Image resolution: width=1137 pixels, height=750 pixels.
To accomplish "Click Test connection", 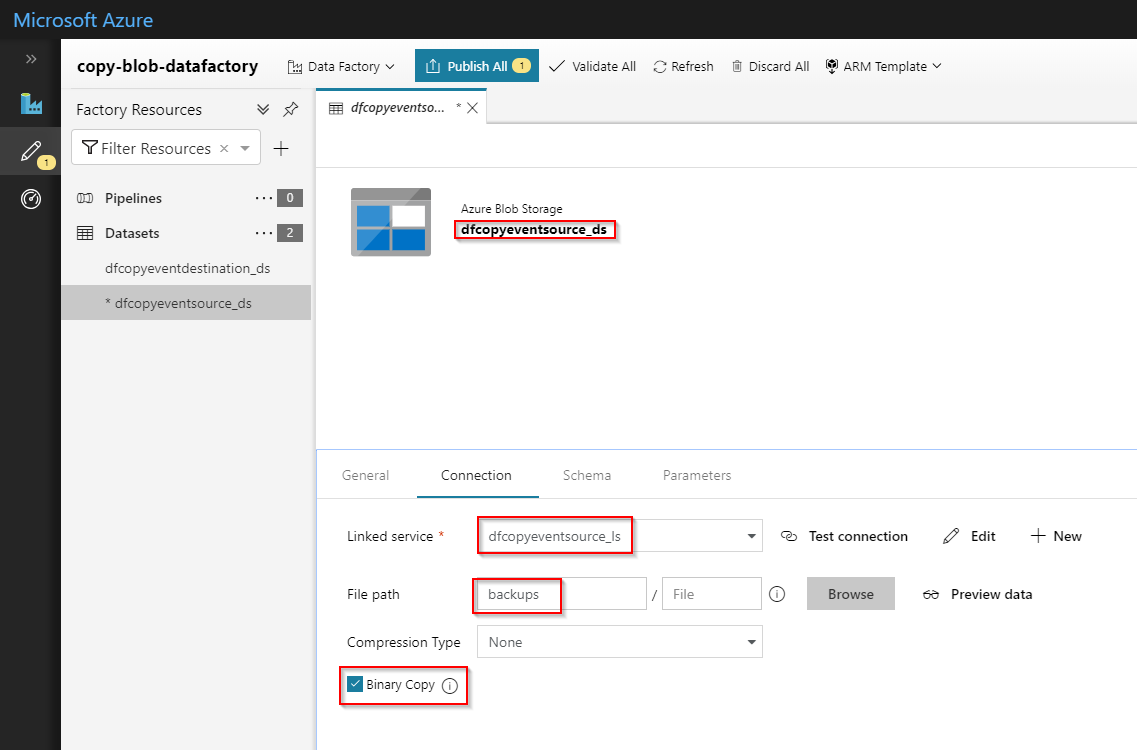I will tap(844, 536).
